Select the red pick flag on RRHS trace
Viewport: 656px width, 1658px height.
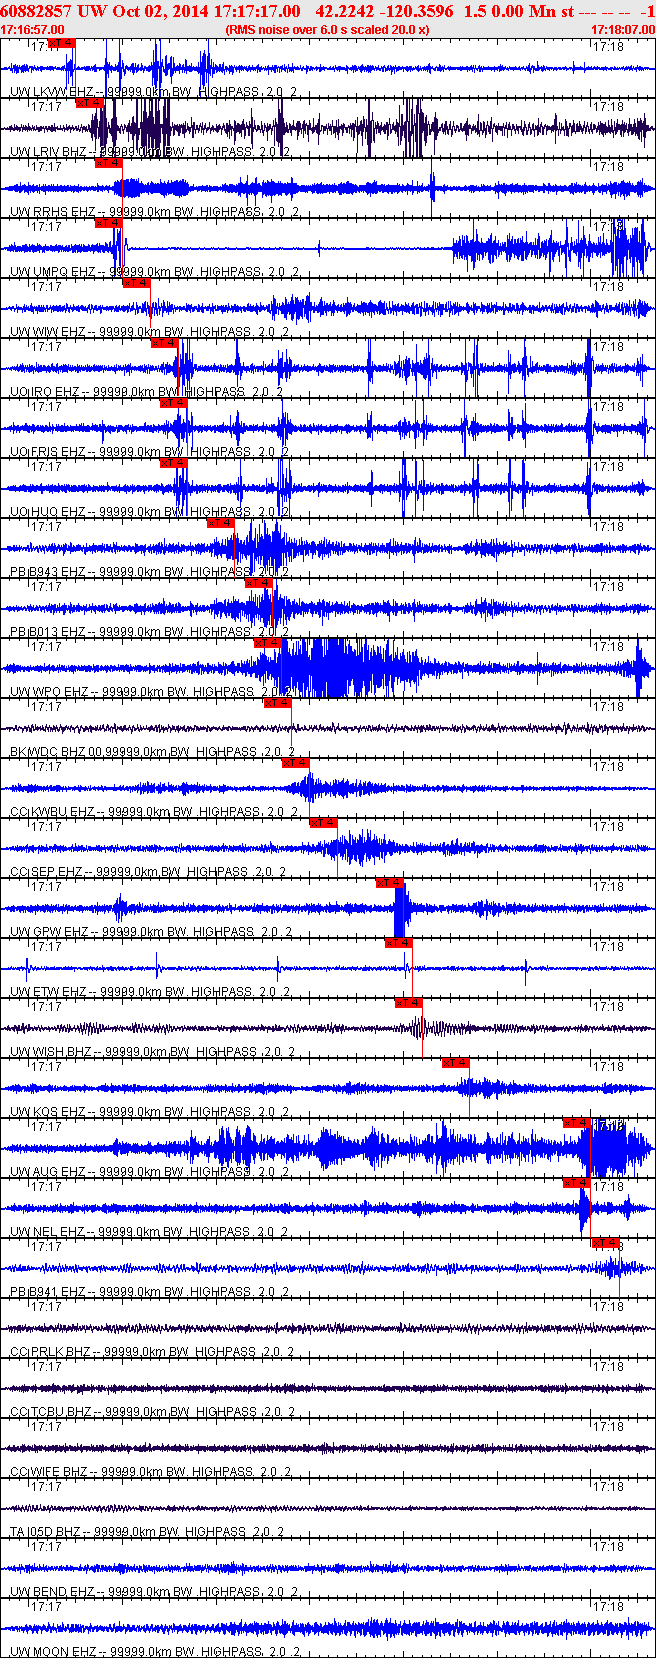pyautogui.click(x=108, y=163)
